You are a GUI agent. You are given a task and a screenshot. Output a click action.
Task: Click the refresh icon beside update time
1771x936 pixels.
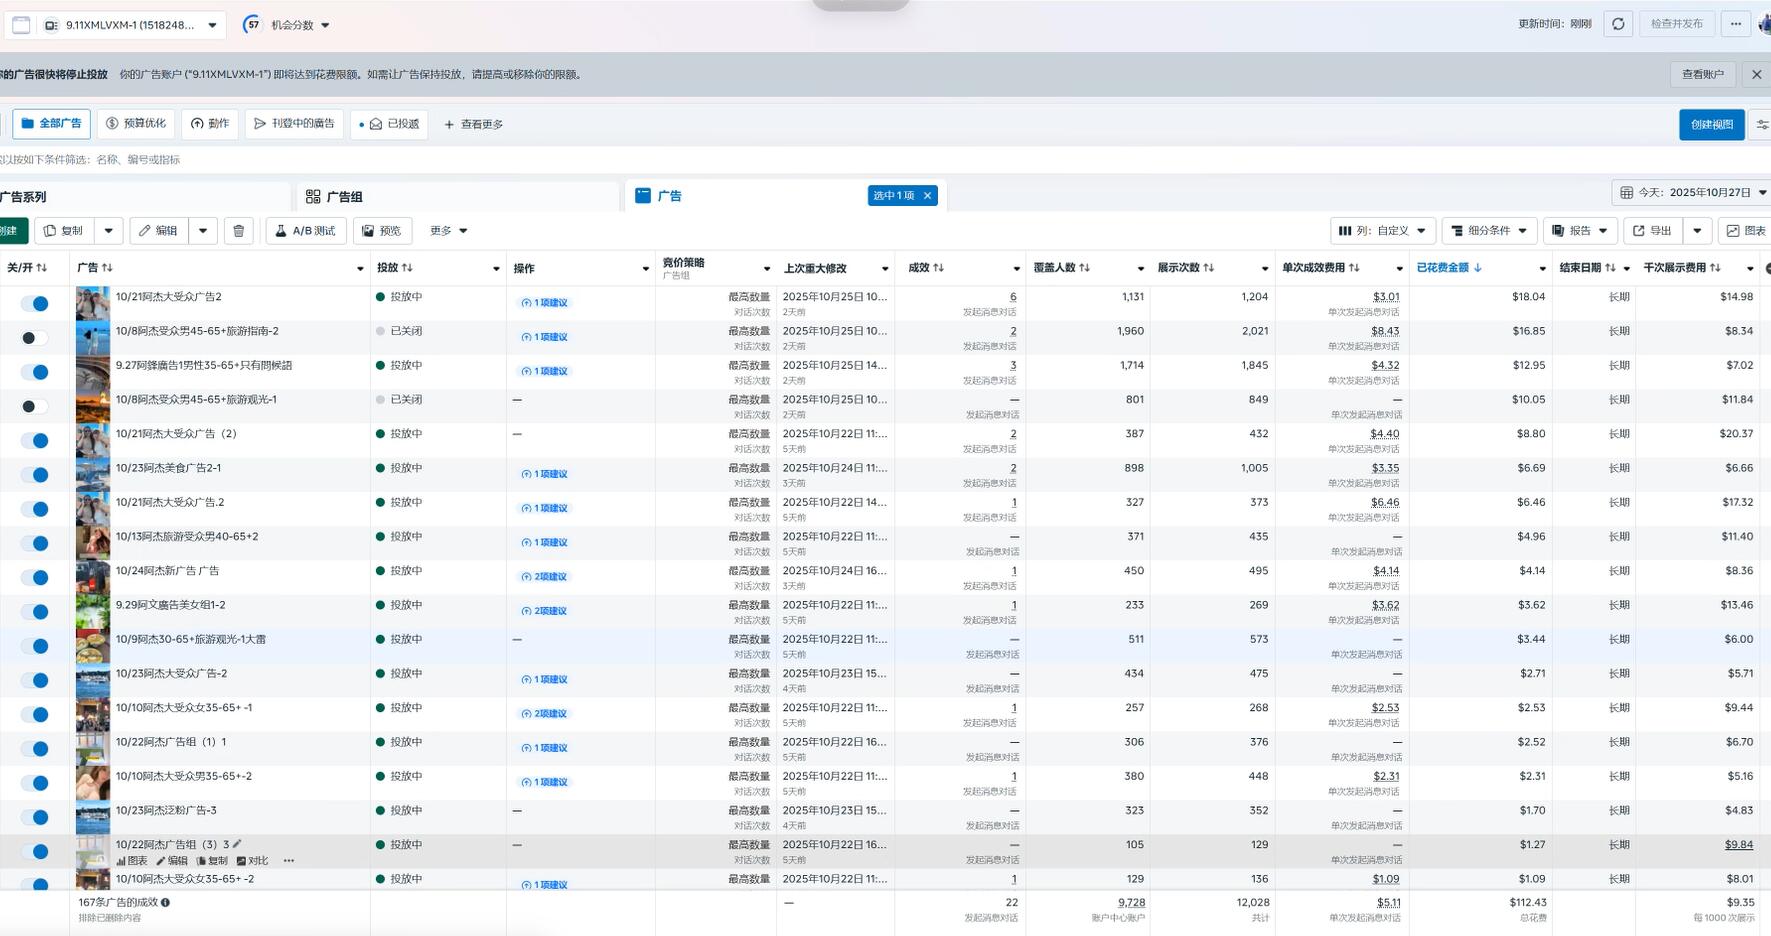(x=1618, y=24)
